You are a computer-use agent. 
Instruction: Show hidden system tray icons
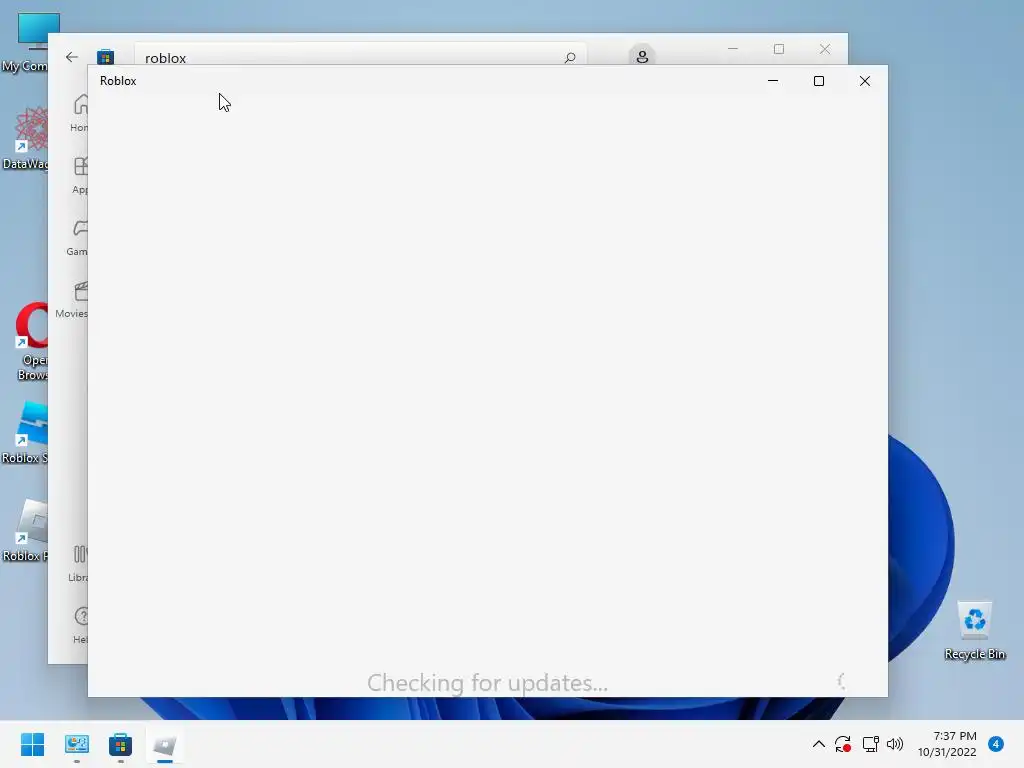pyautogui.click(x=818, y=744)
